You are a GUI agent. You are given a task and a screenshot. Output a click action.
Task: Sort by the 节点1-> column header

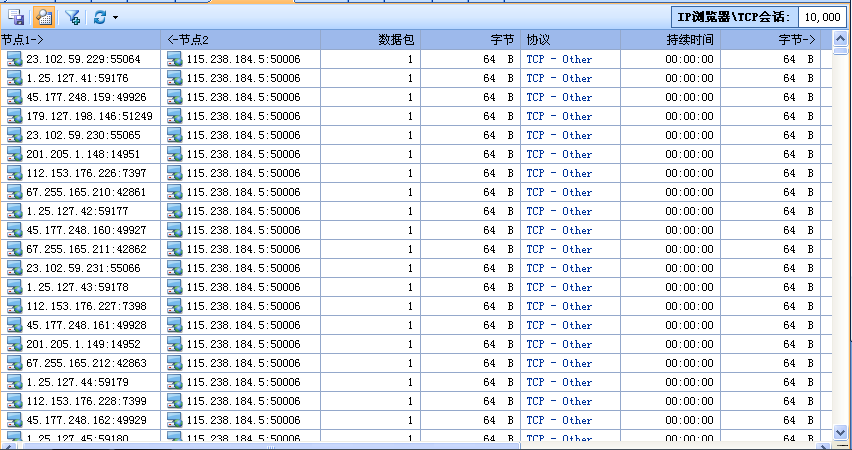pos(80,40)
